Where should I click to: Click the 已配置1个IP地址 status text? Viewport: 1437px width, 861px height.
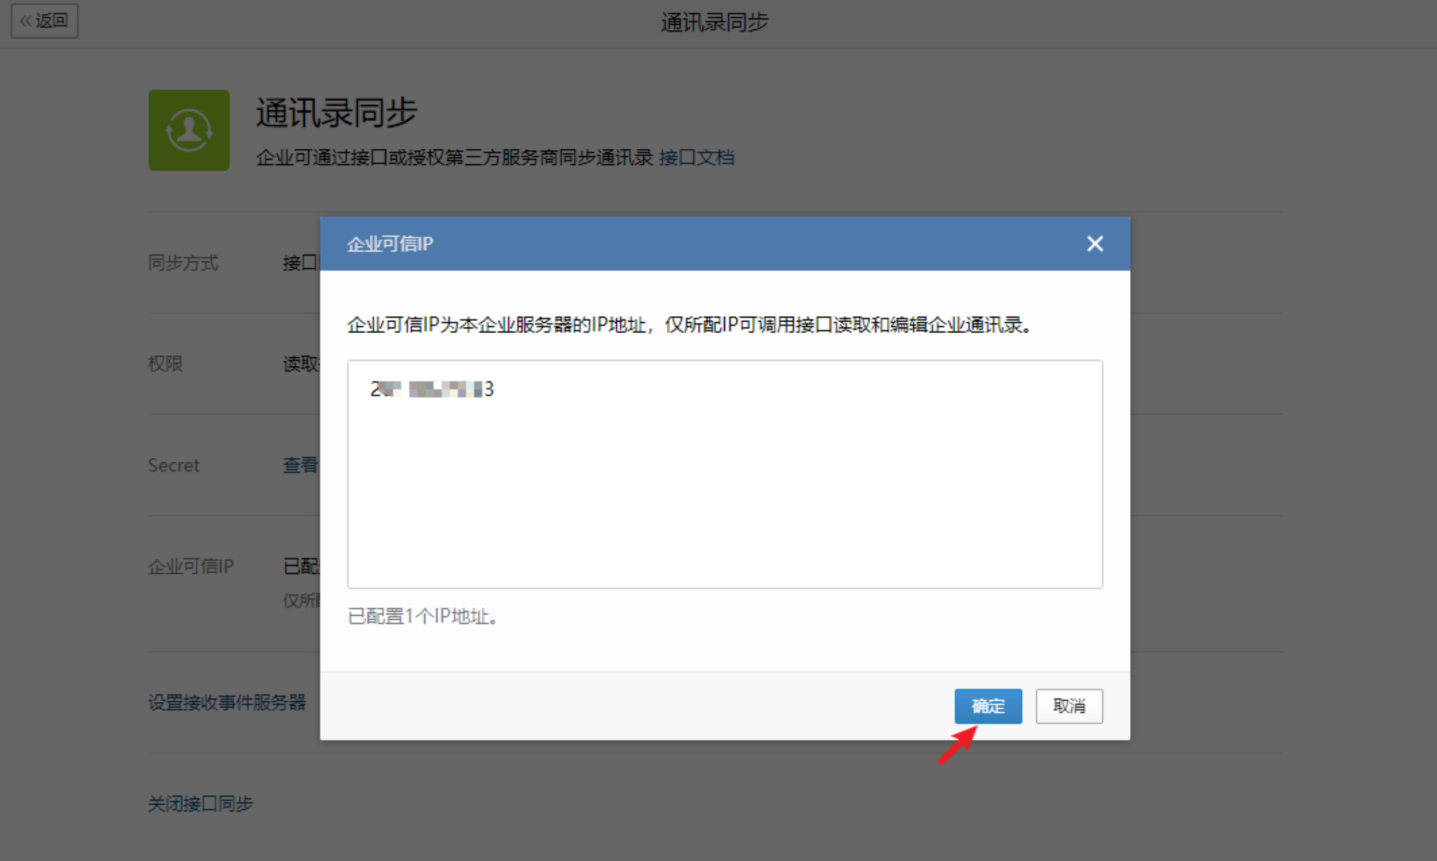tap(422, 616)
